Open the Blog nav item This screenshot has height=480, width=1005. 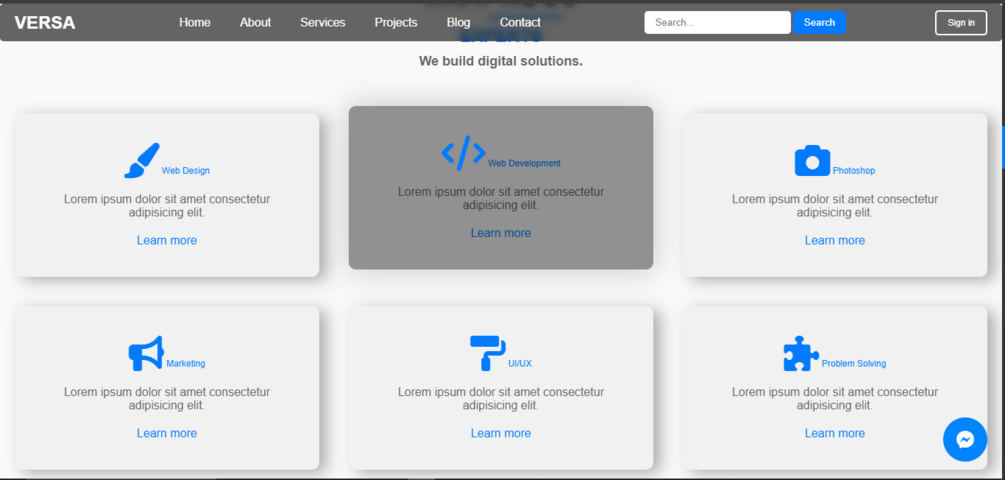point(458,22)
